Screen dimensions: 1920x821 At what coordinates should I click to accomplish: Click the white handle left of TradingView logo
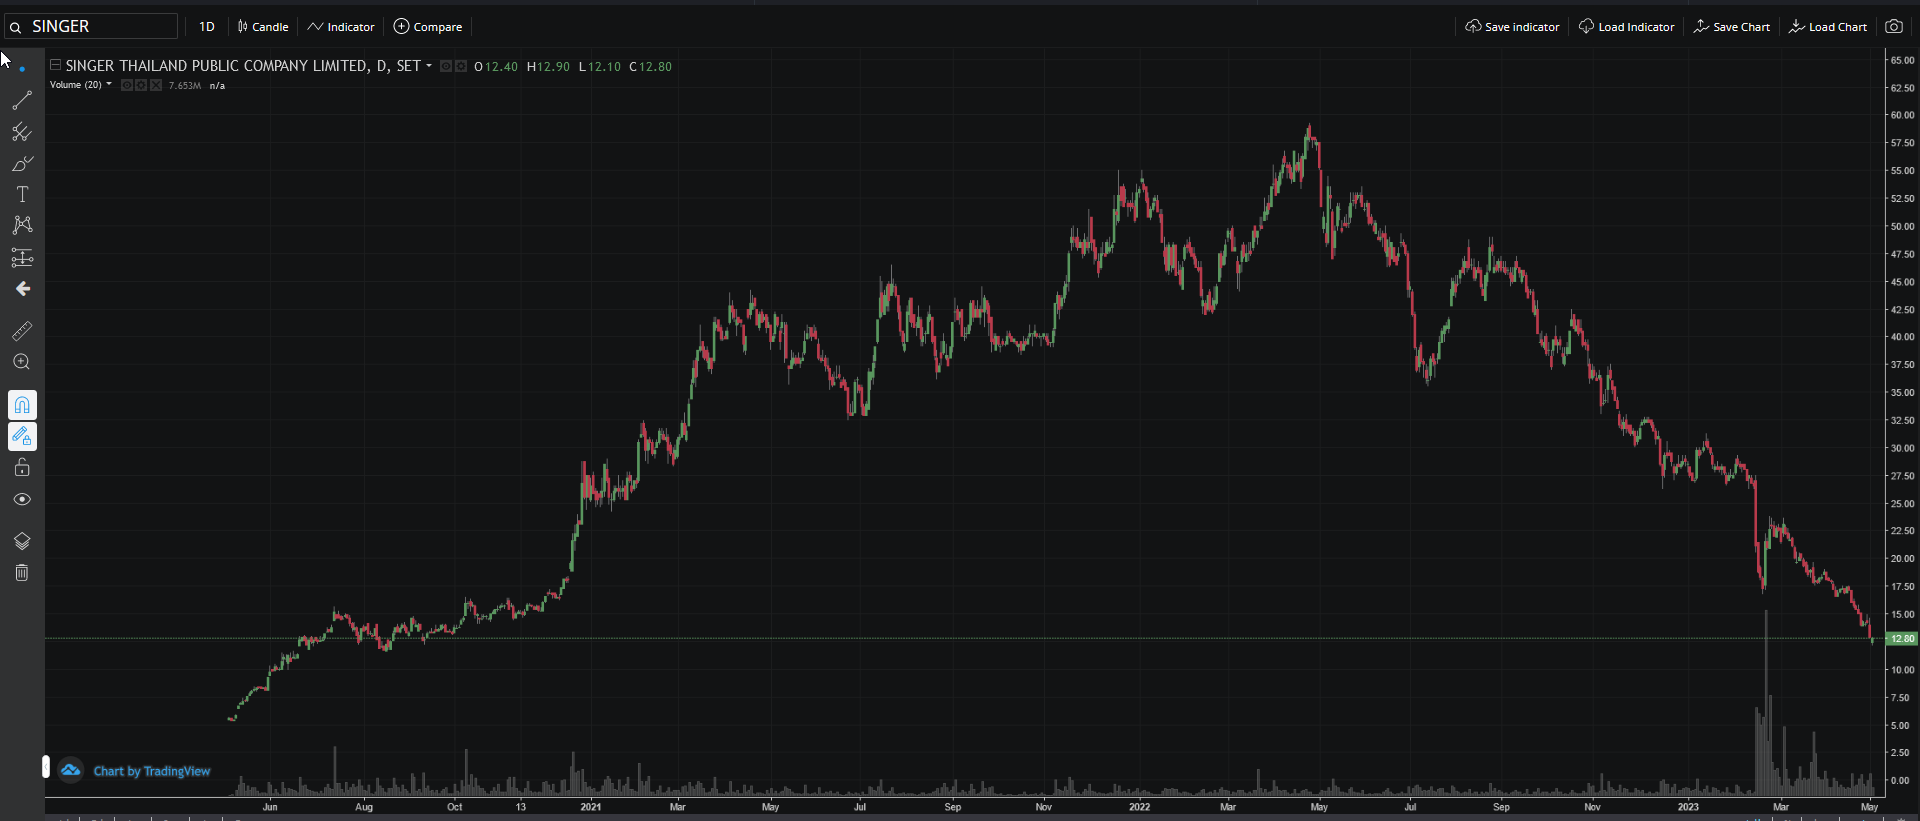coord(46,767)
